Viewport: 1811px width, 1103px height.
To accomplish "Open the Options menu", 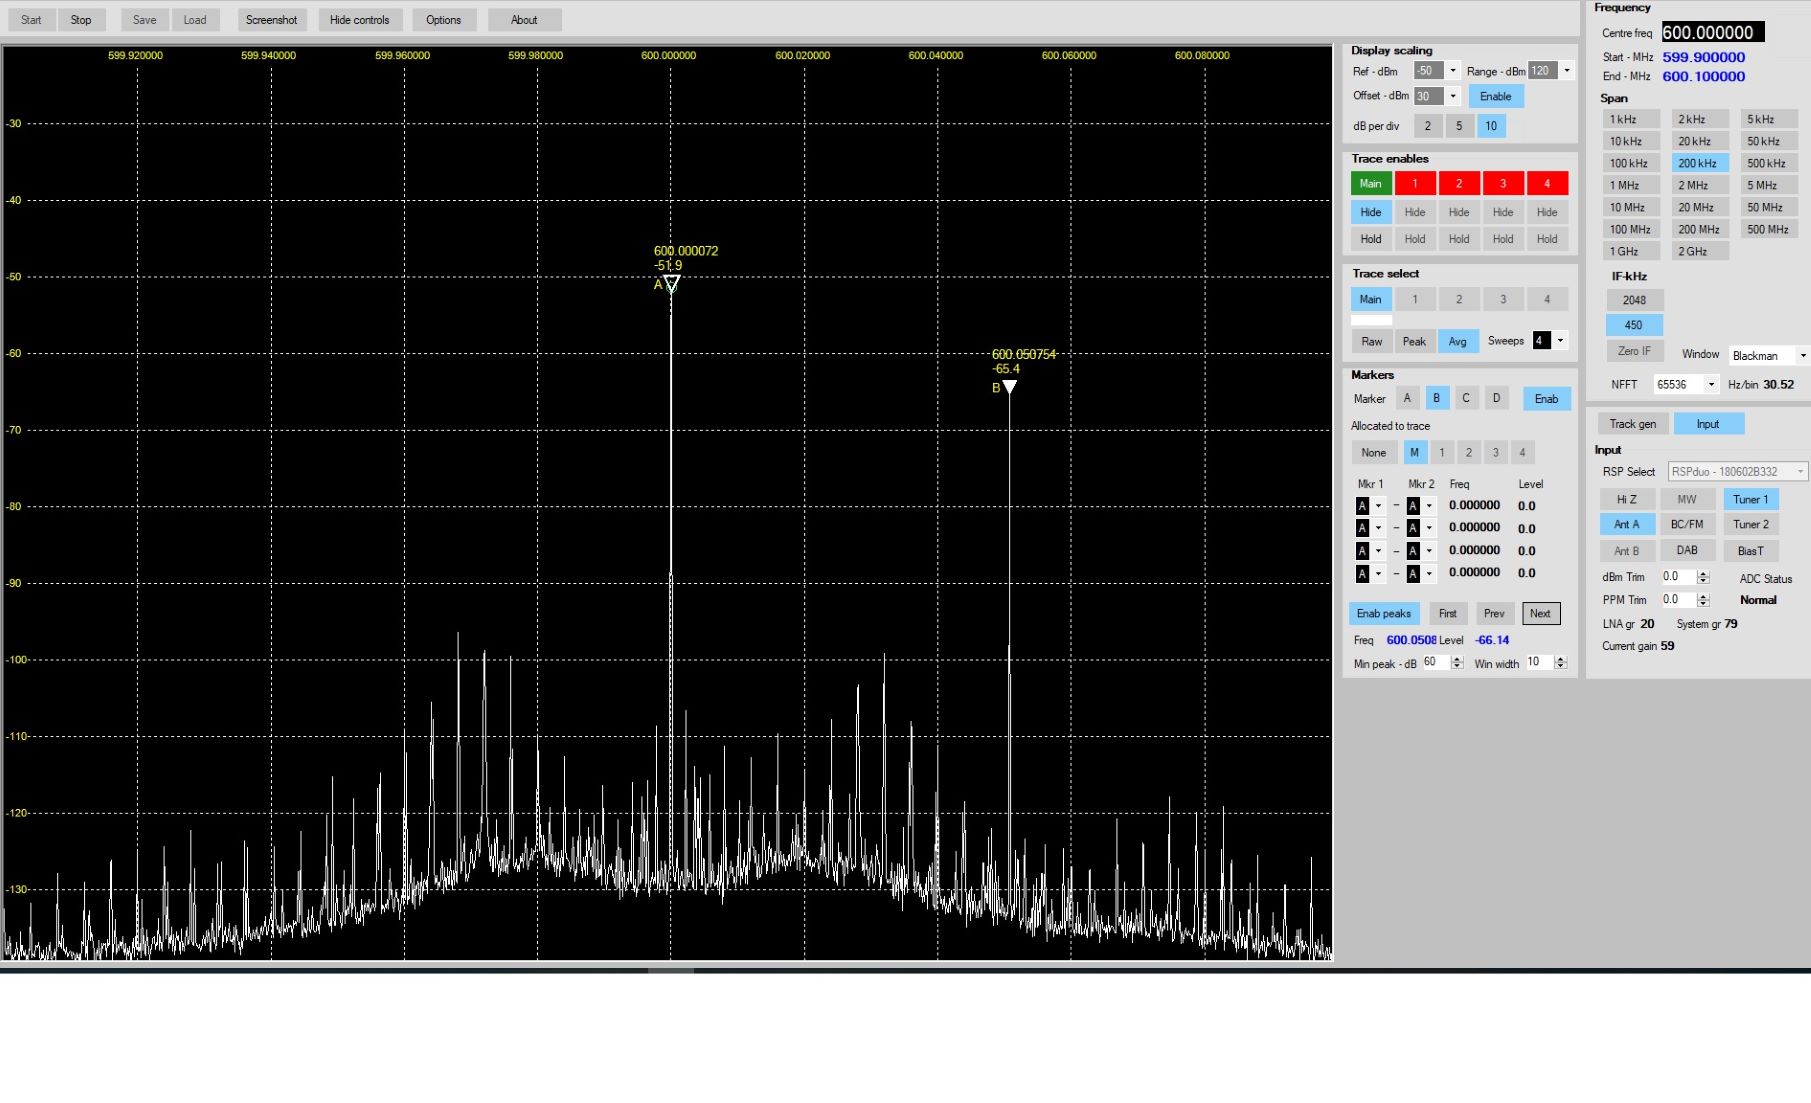I will (444, 20).
